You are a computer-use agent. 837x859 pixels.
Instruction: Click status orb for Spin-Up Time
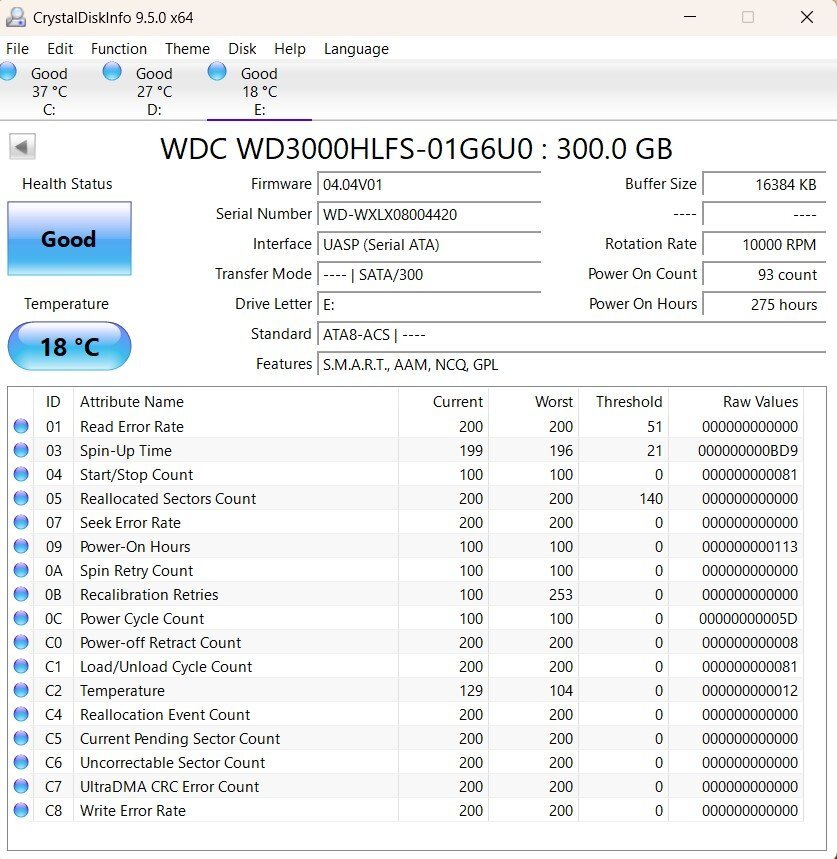tap(21, 450)
